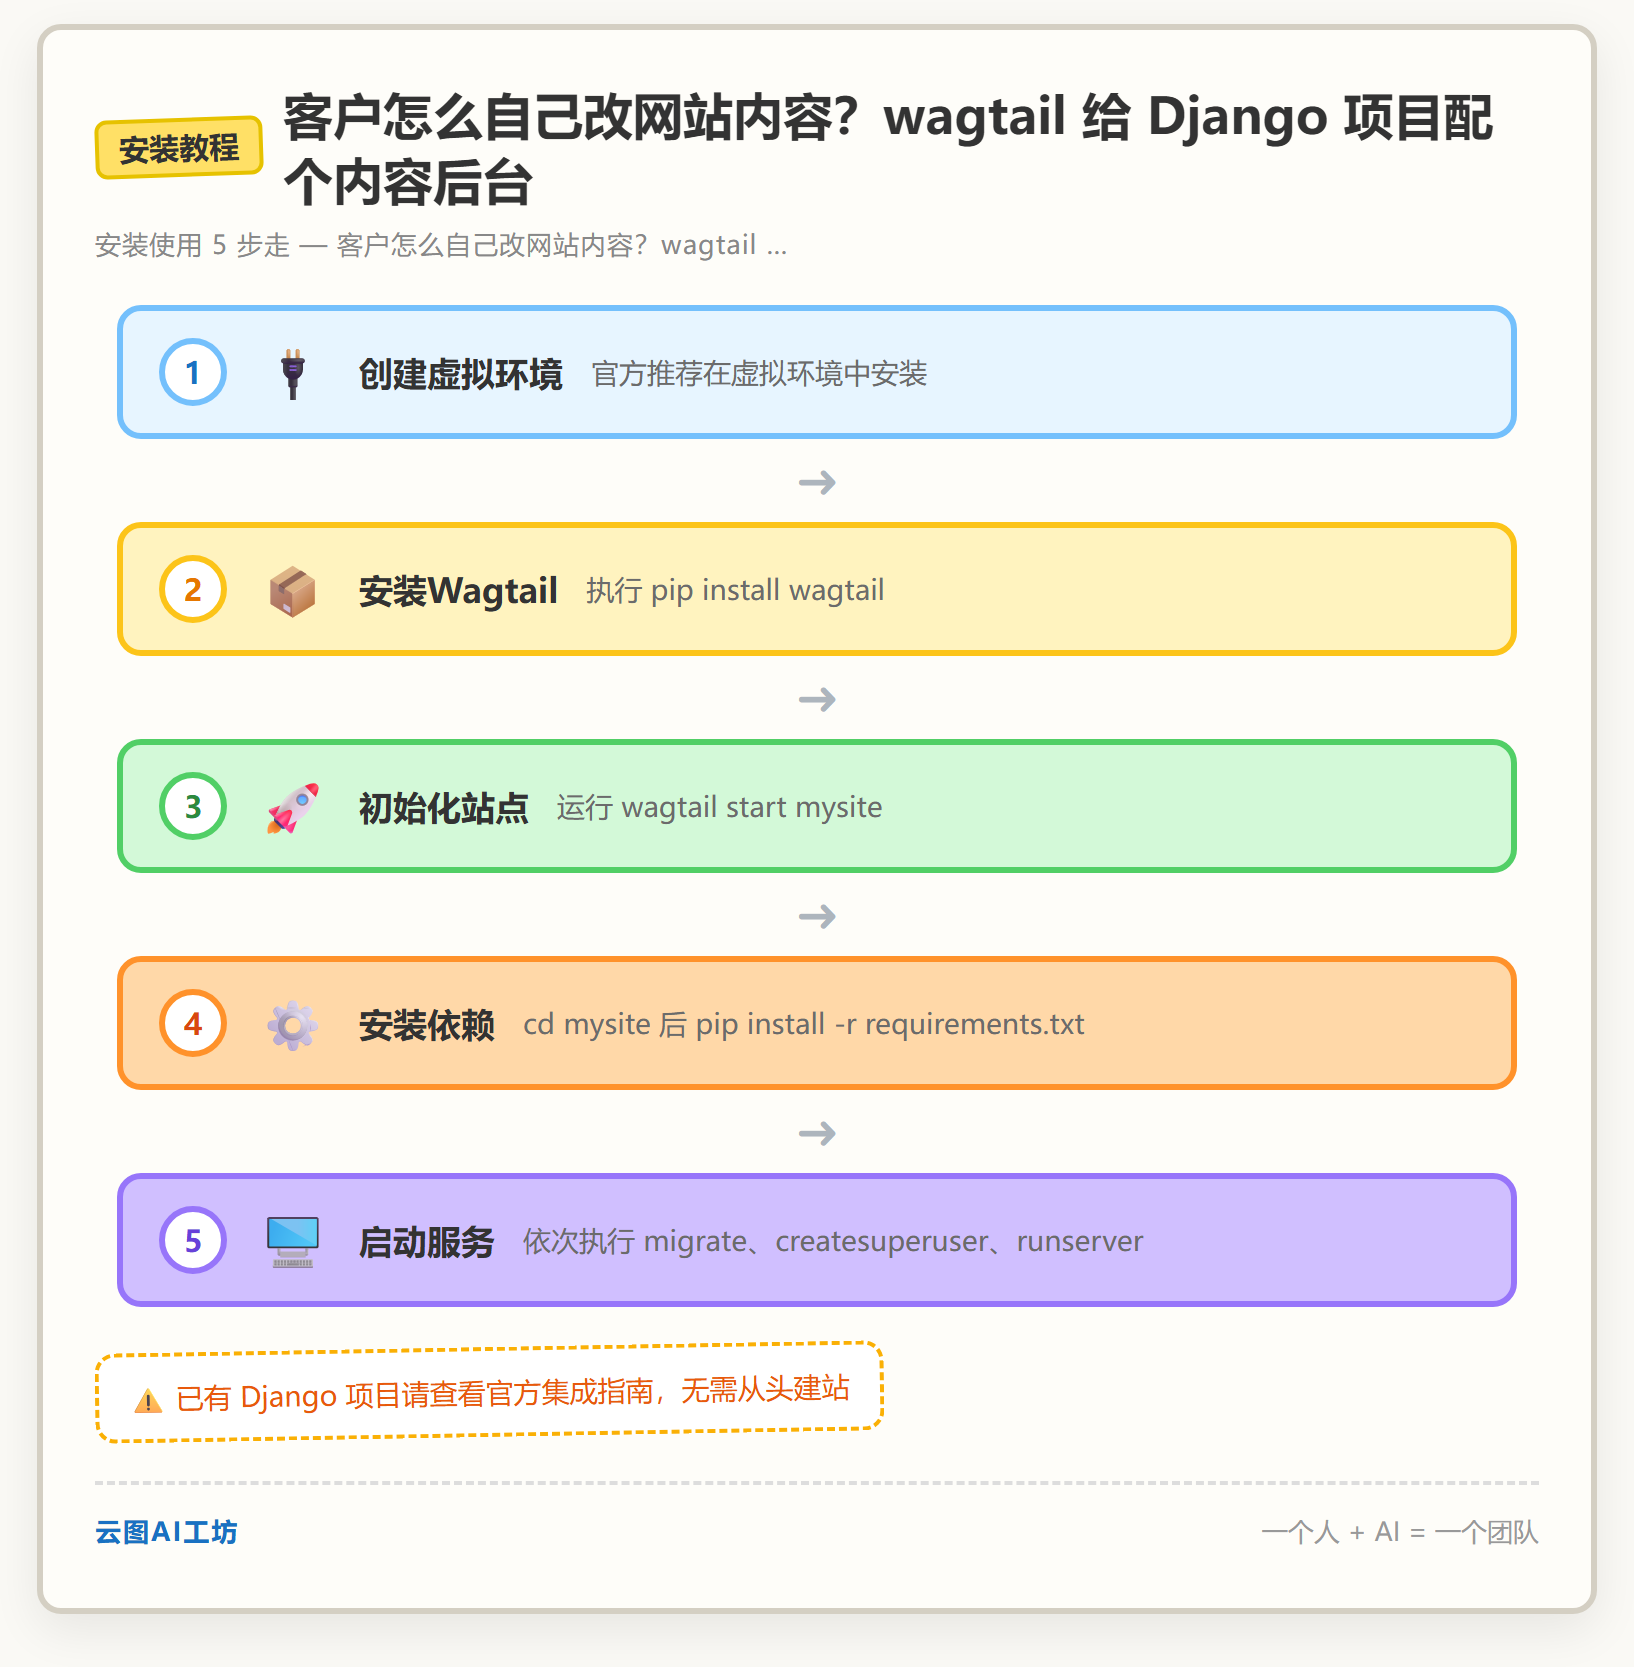
Task: Click the rocket icon beside 初始化站点
Action: [292, 808]
